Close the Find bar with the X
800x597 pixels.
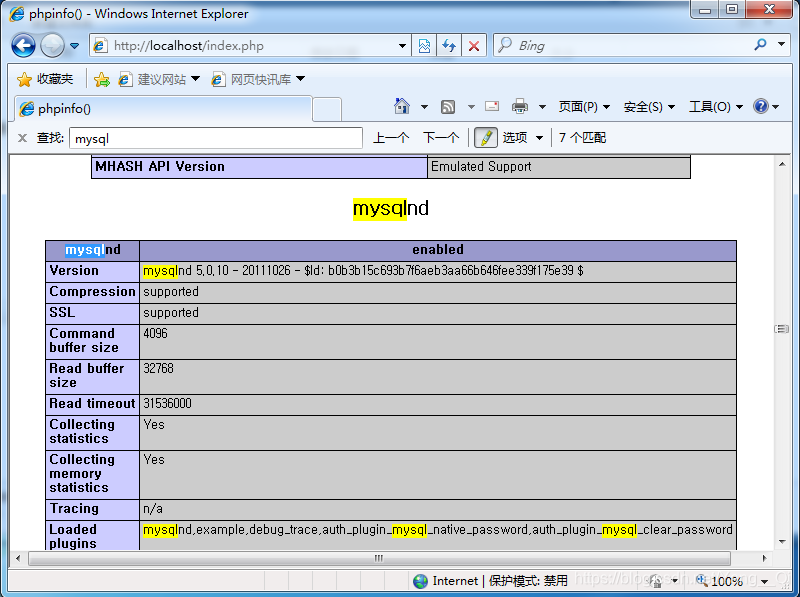22,138
